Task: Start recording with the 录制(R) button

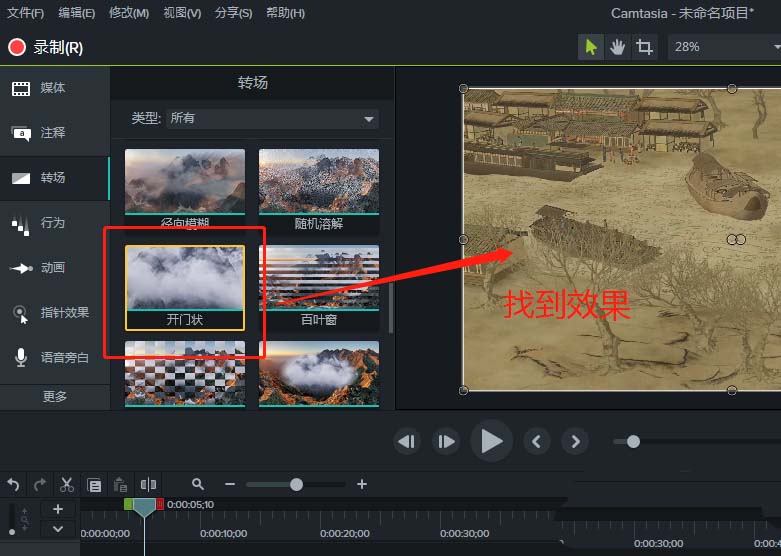Action: pos(45,47)
